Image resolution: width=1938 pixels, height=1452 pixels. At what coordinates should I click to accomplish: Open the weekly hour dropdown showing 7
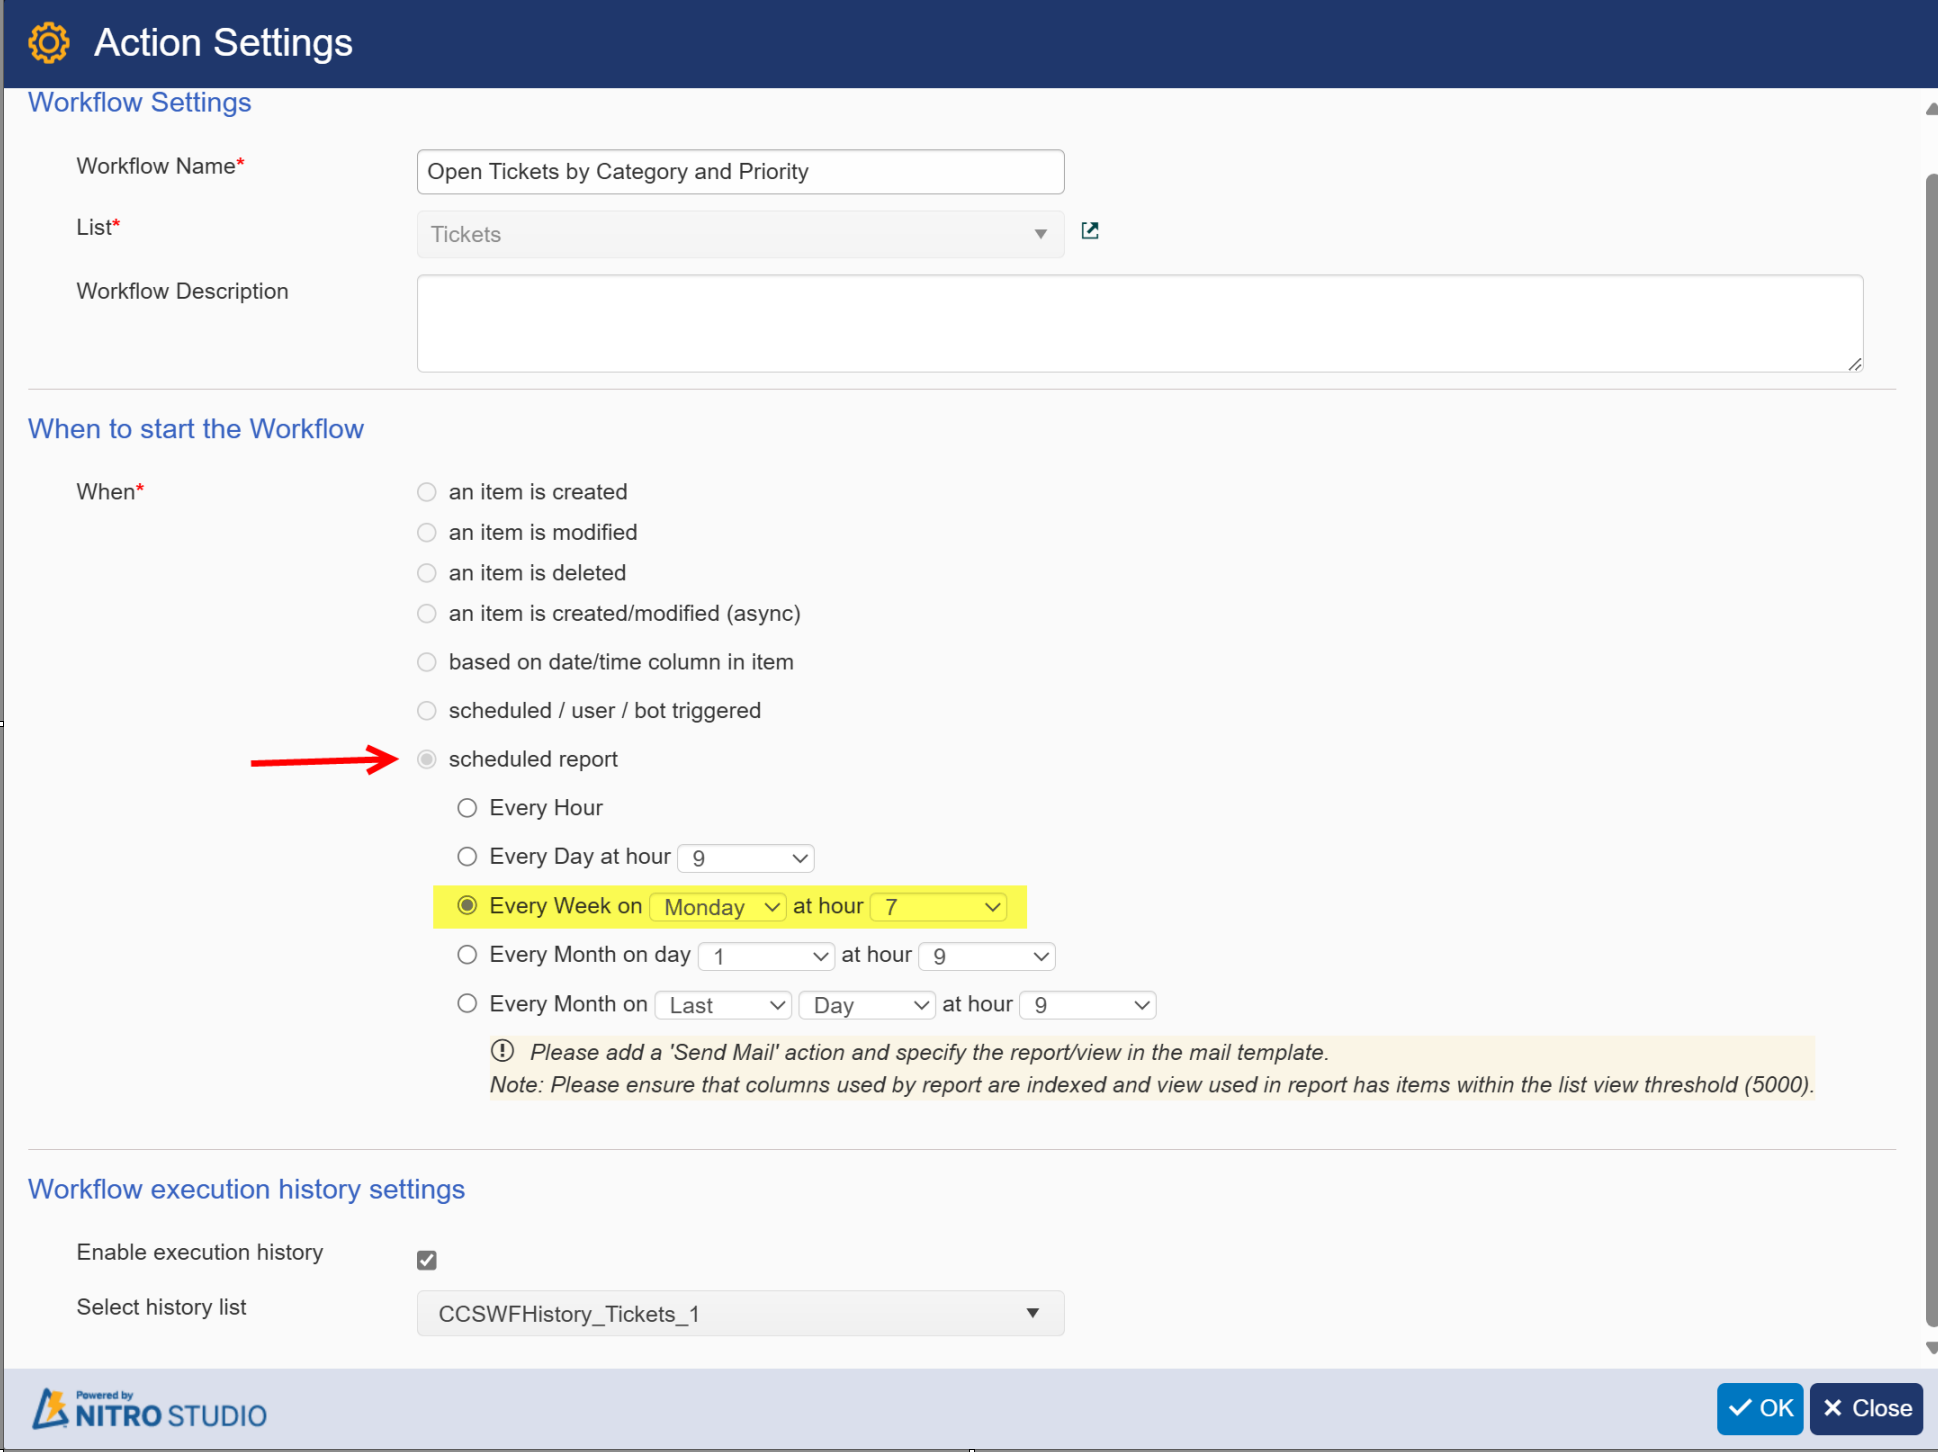point(939,907)
